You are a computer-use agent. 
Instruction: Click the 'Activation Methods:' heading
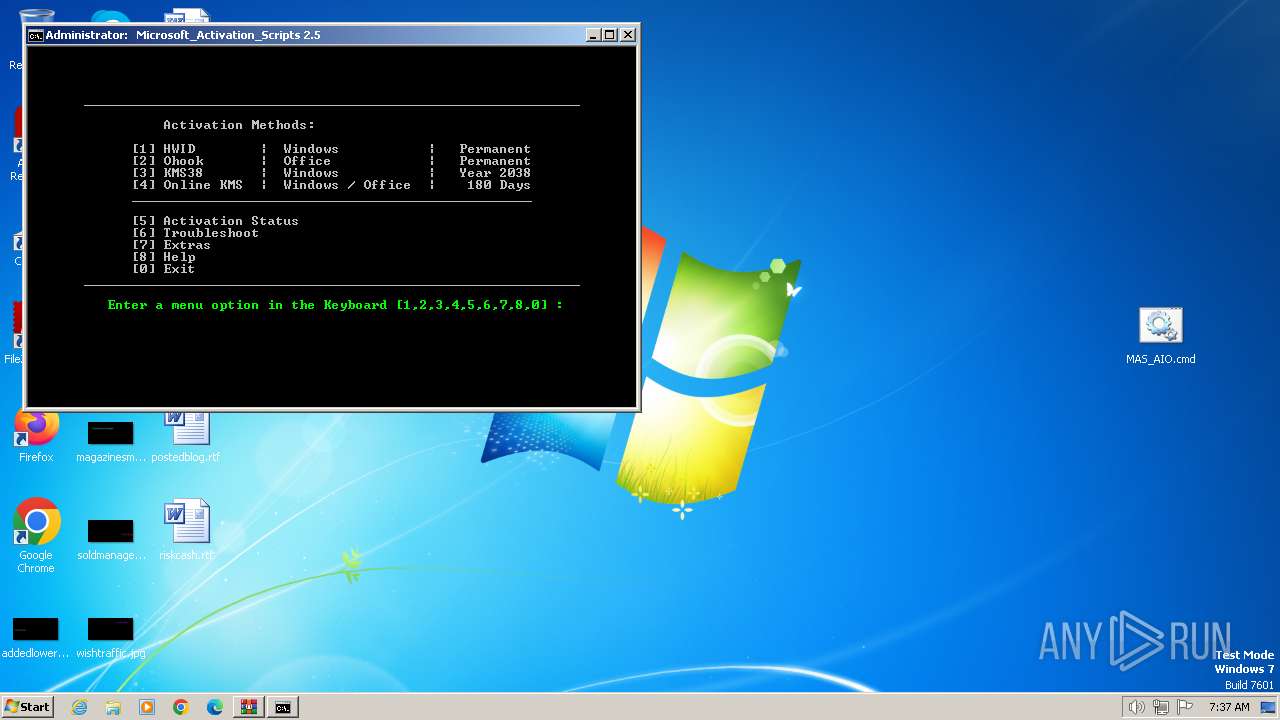239,125
